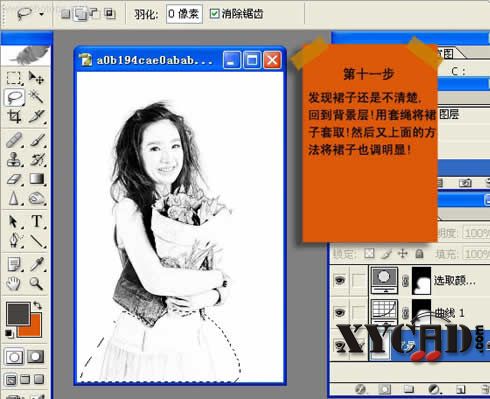Select the Hand tool

point(14,283)
